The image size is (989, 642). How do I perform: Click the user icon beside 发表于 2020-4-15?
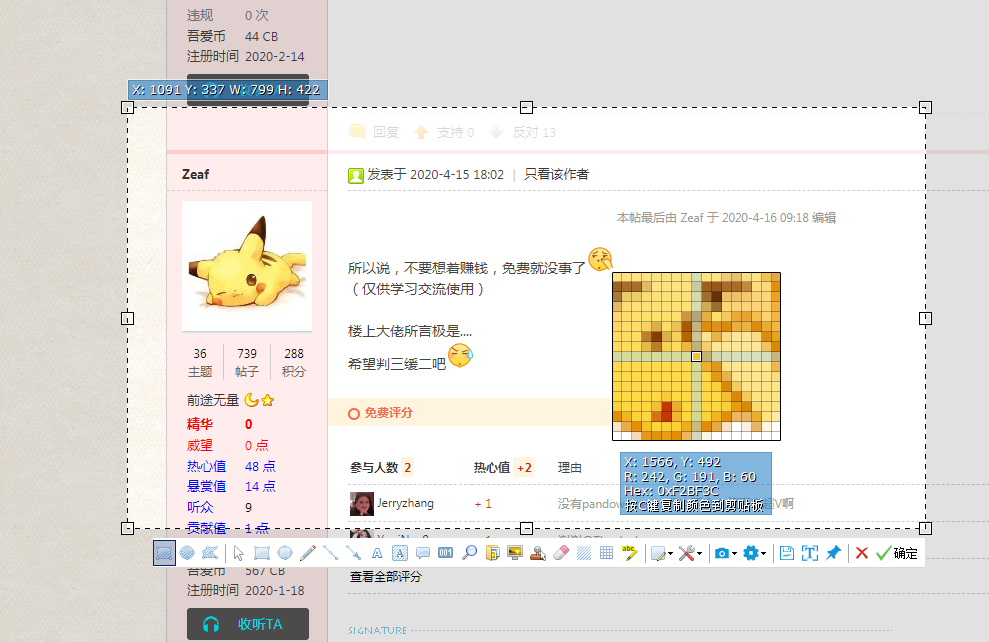pos(356,175)
